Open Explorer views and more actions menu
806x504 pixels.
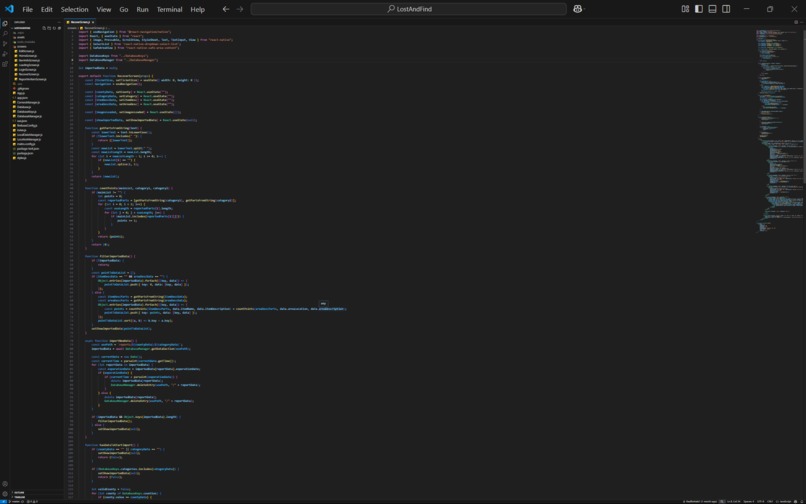(59, 22)
